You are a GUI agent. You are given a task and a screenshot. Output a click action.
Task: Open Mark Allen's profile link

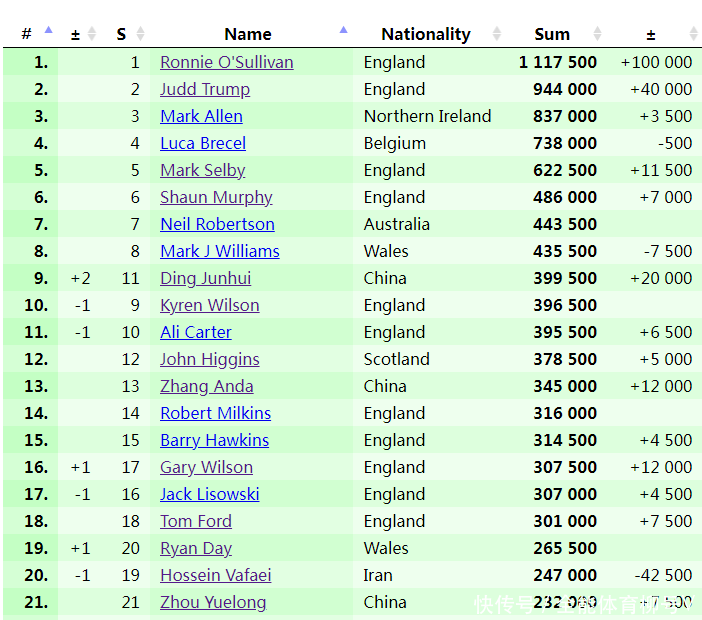(x=201, y=116)
